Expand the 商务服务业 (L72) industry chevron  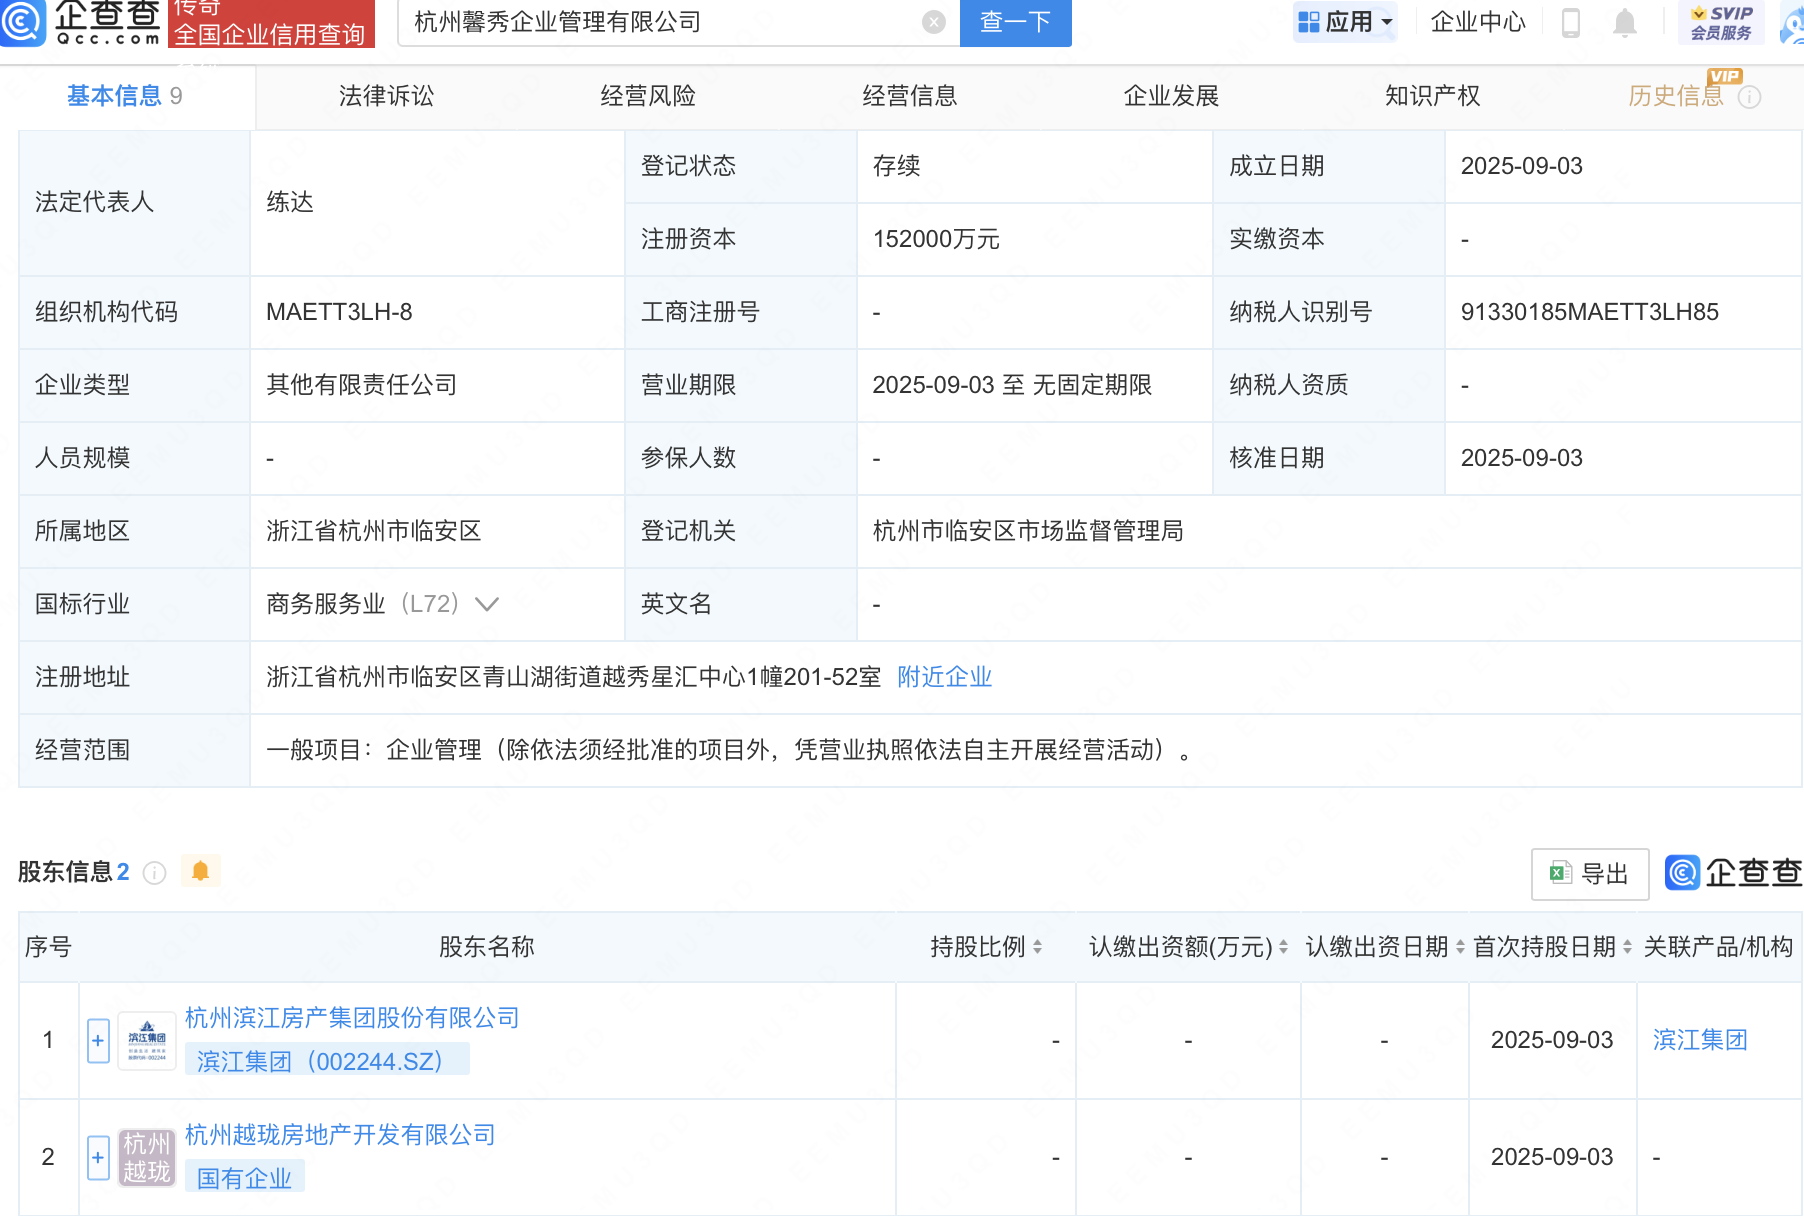coord(487,604)
